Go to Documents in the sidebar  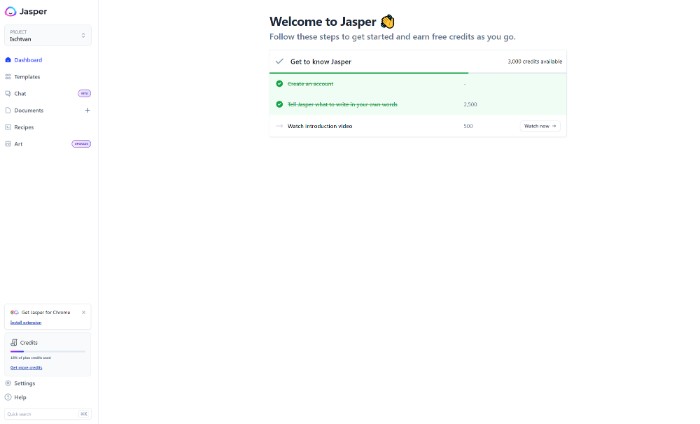[x=29, y=110]
